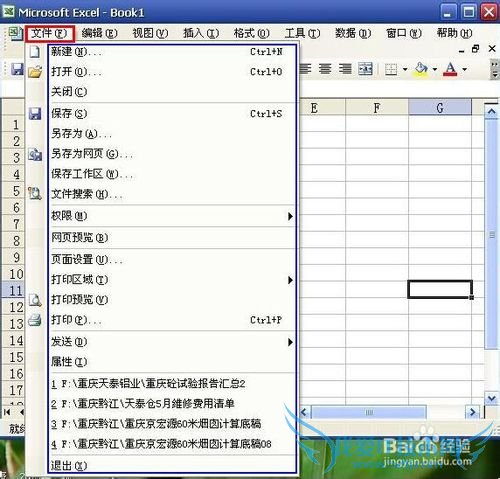Select row 5 header
Screen dimensions: 500x479
point(14,191)
